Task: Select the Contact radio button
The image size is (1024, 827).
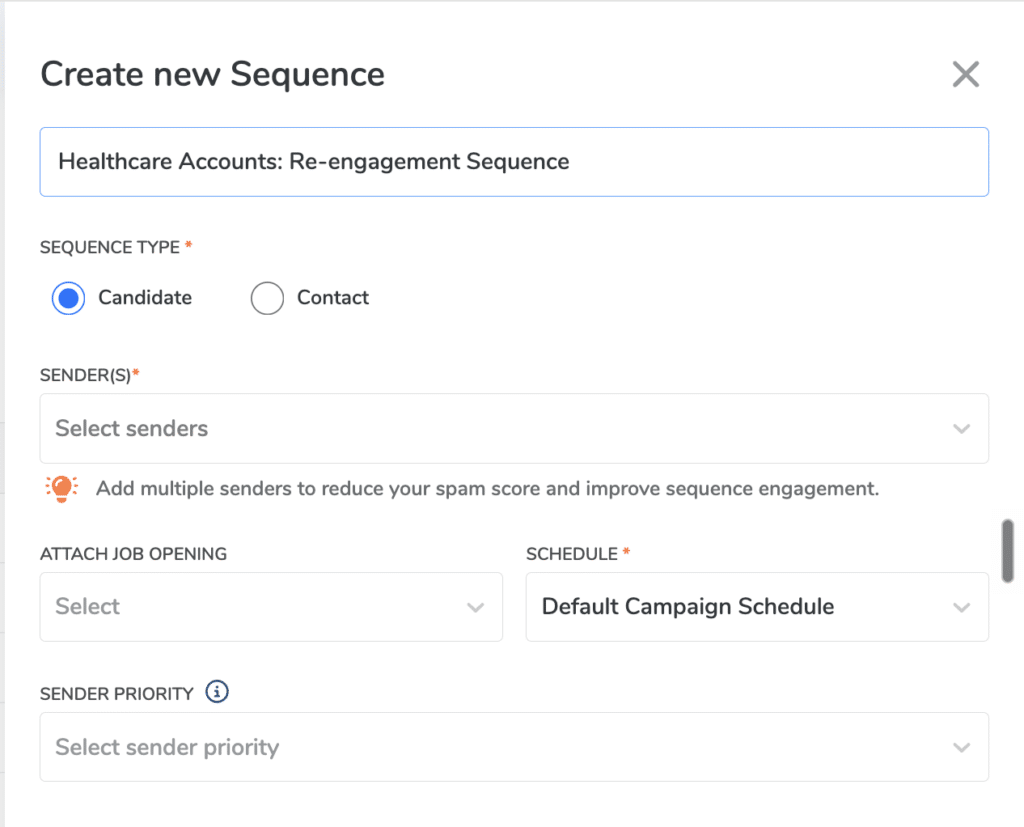Action: (x=267, y=298)
